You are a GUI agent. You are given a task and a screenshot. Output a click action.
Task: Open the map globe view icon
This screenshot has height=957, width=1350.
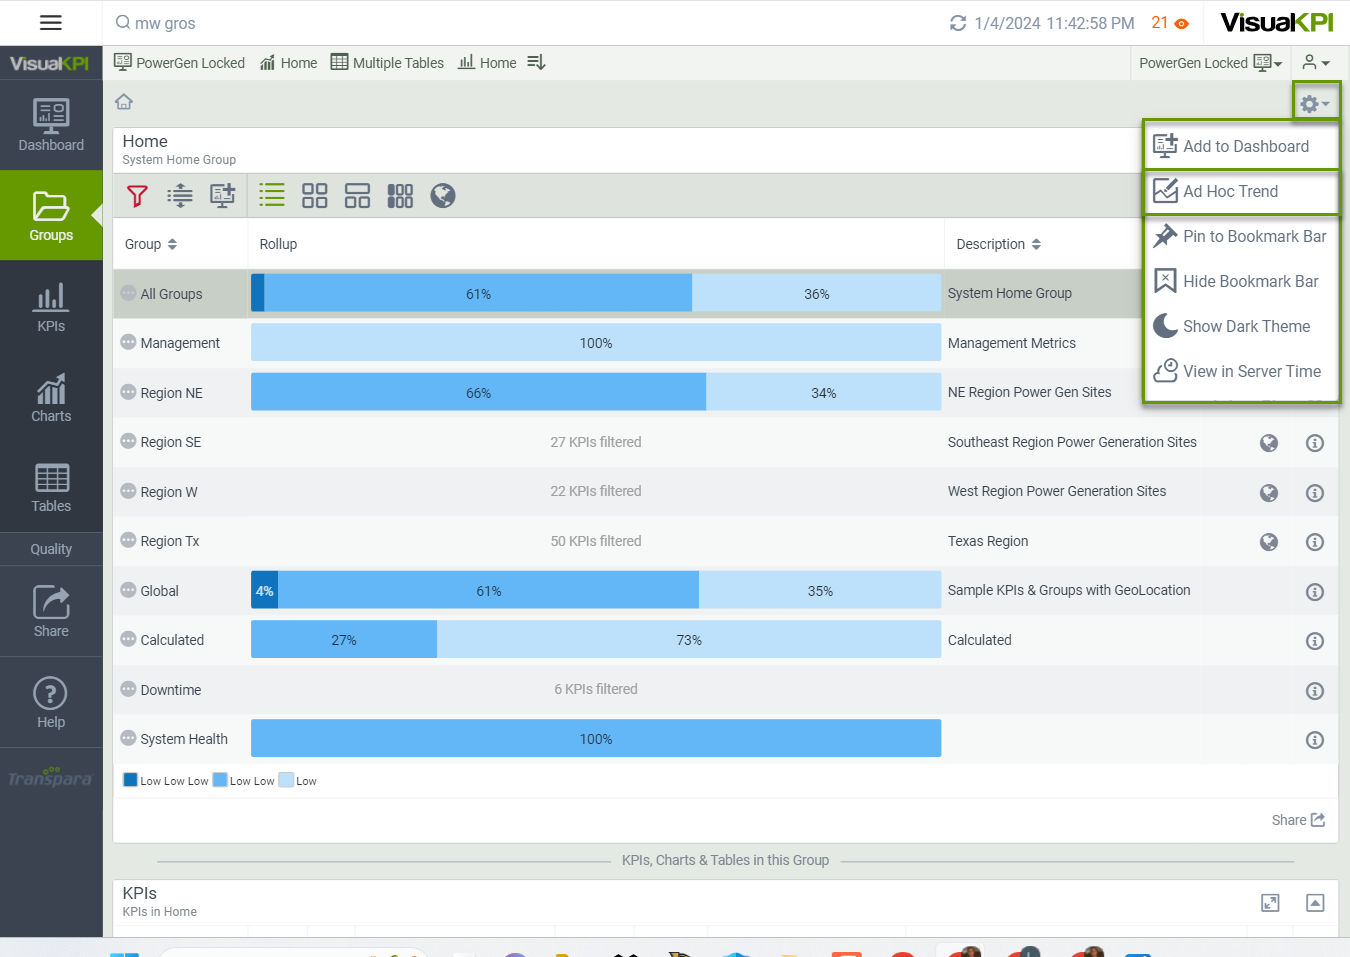(442, 196)
